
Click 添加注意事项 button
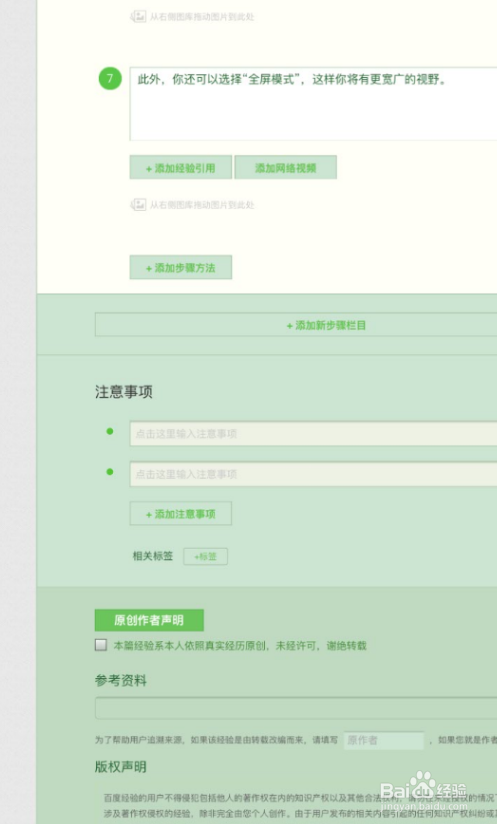coord(181,513)
